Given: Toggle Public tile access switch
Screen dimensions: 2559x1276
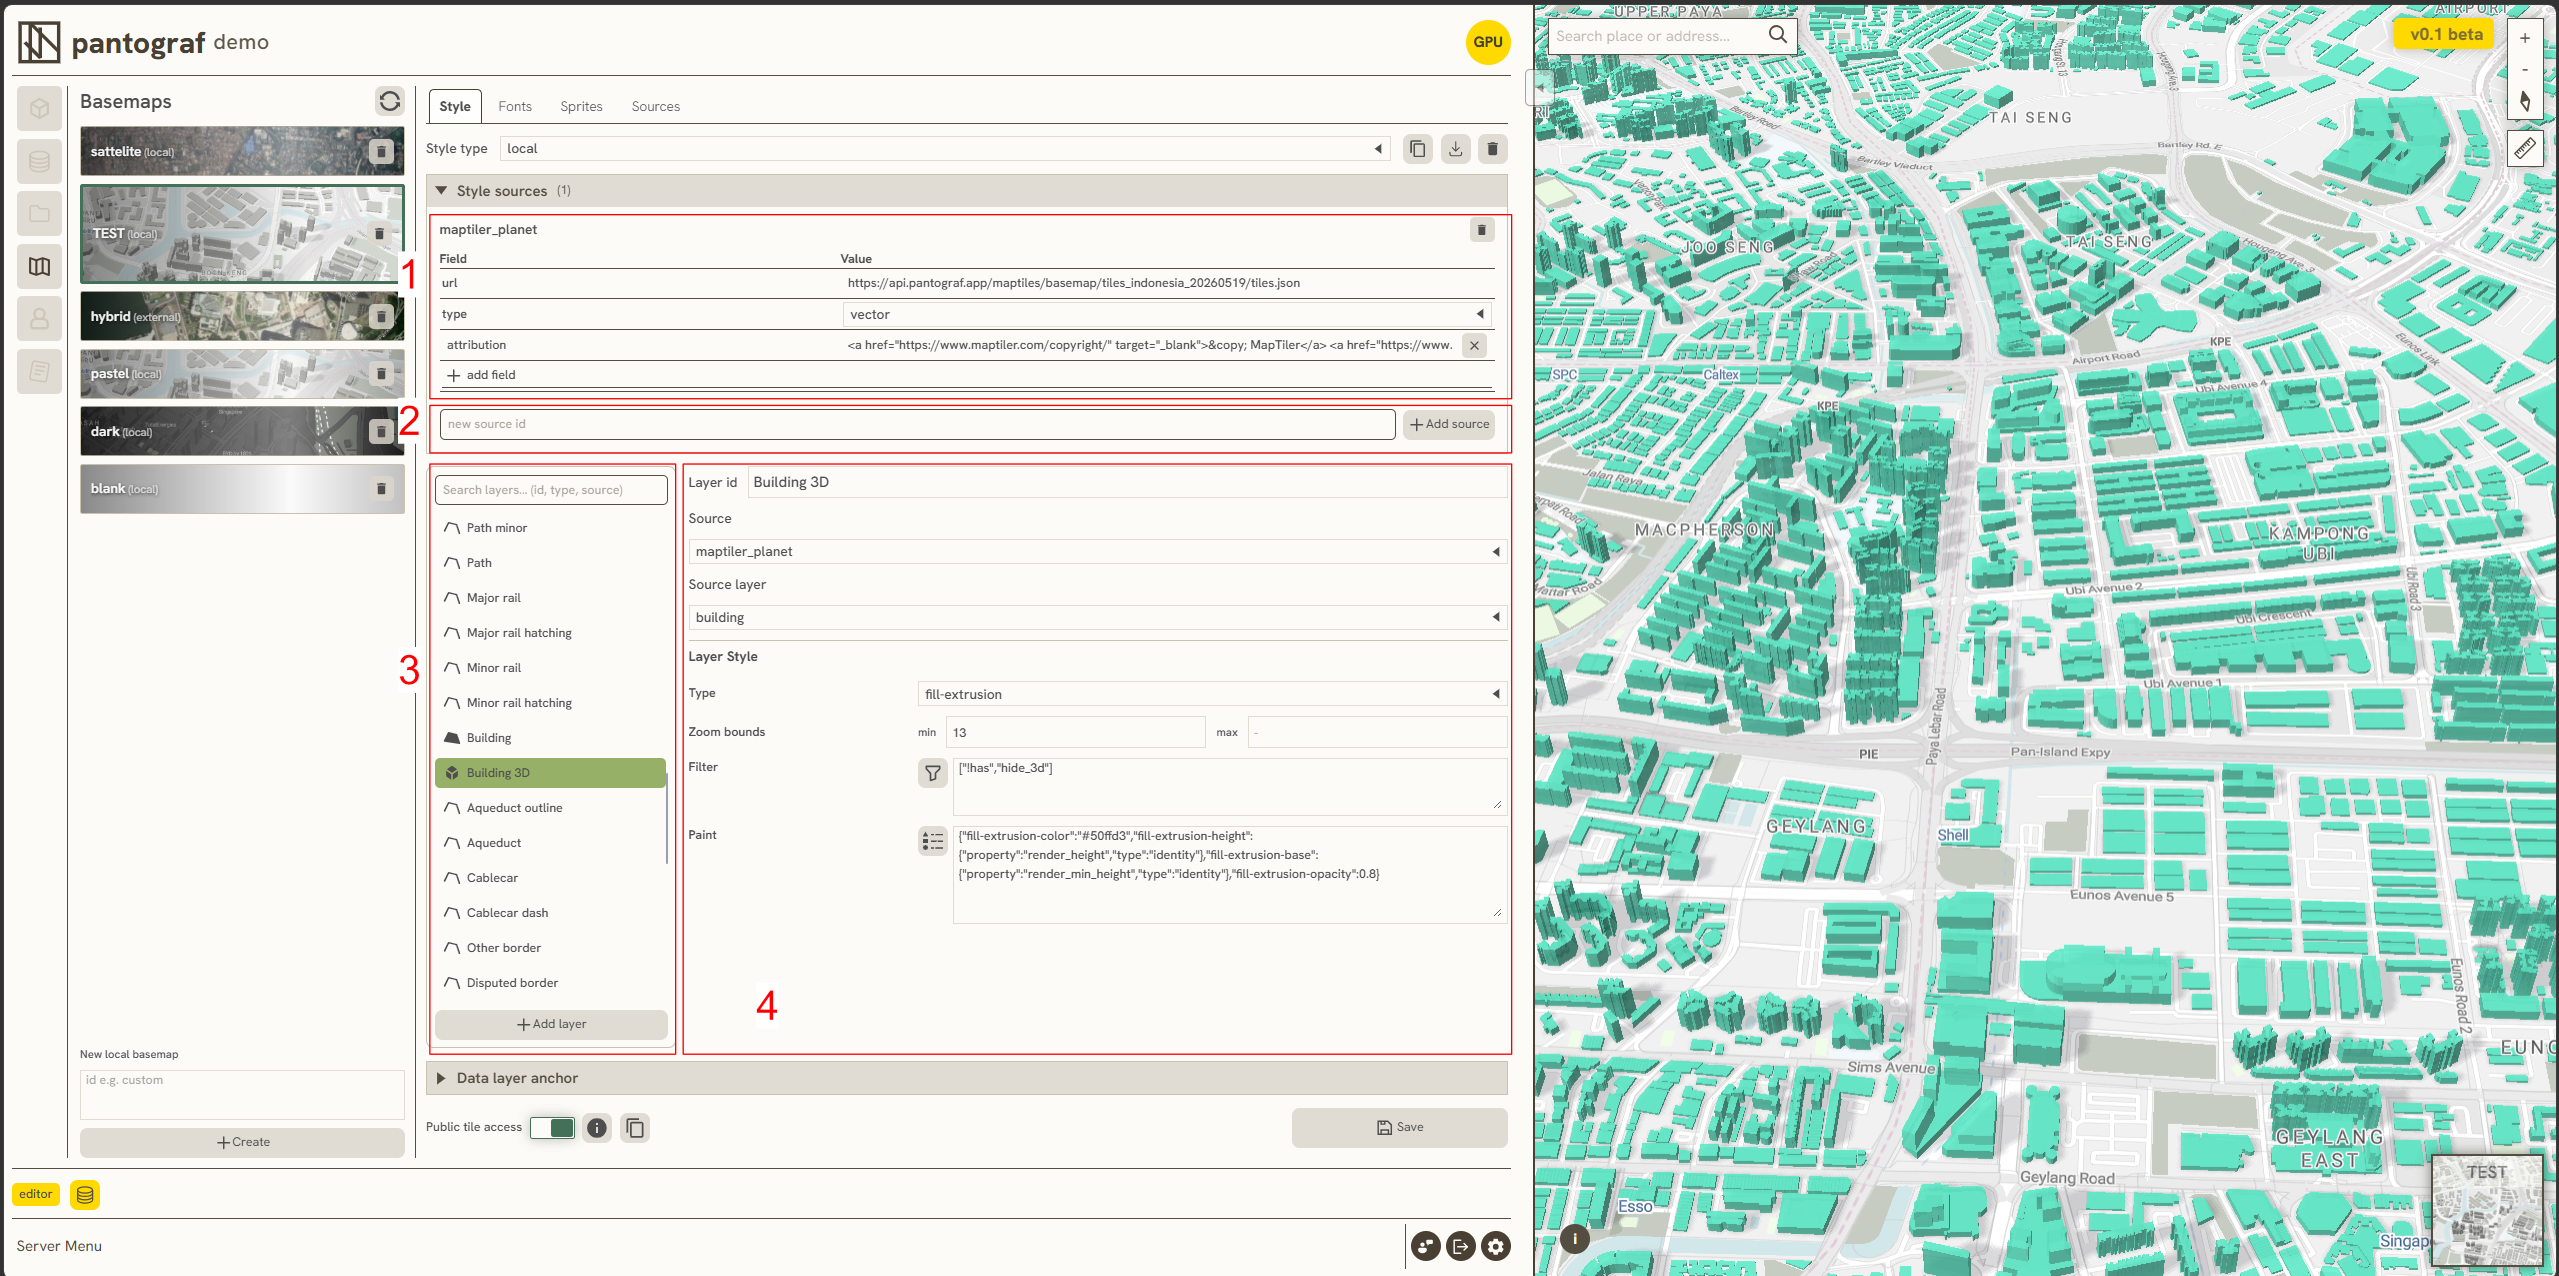Looking at the screenshot, I should [x=552, y=1128].
